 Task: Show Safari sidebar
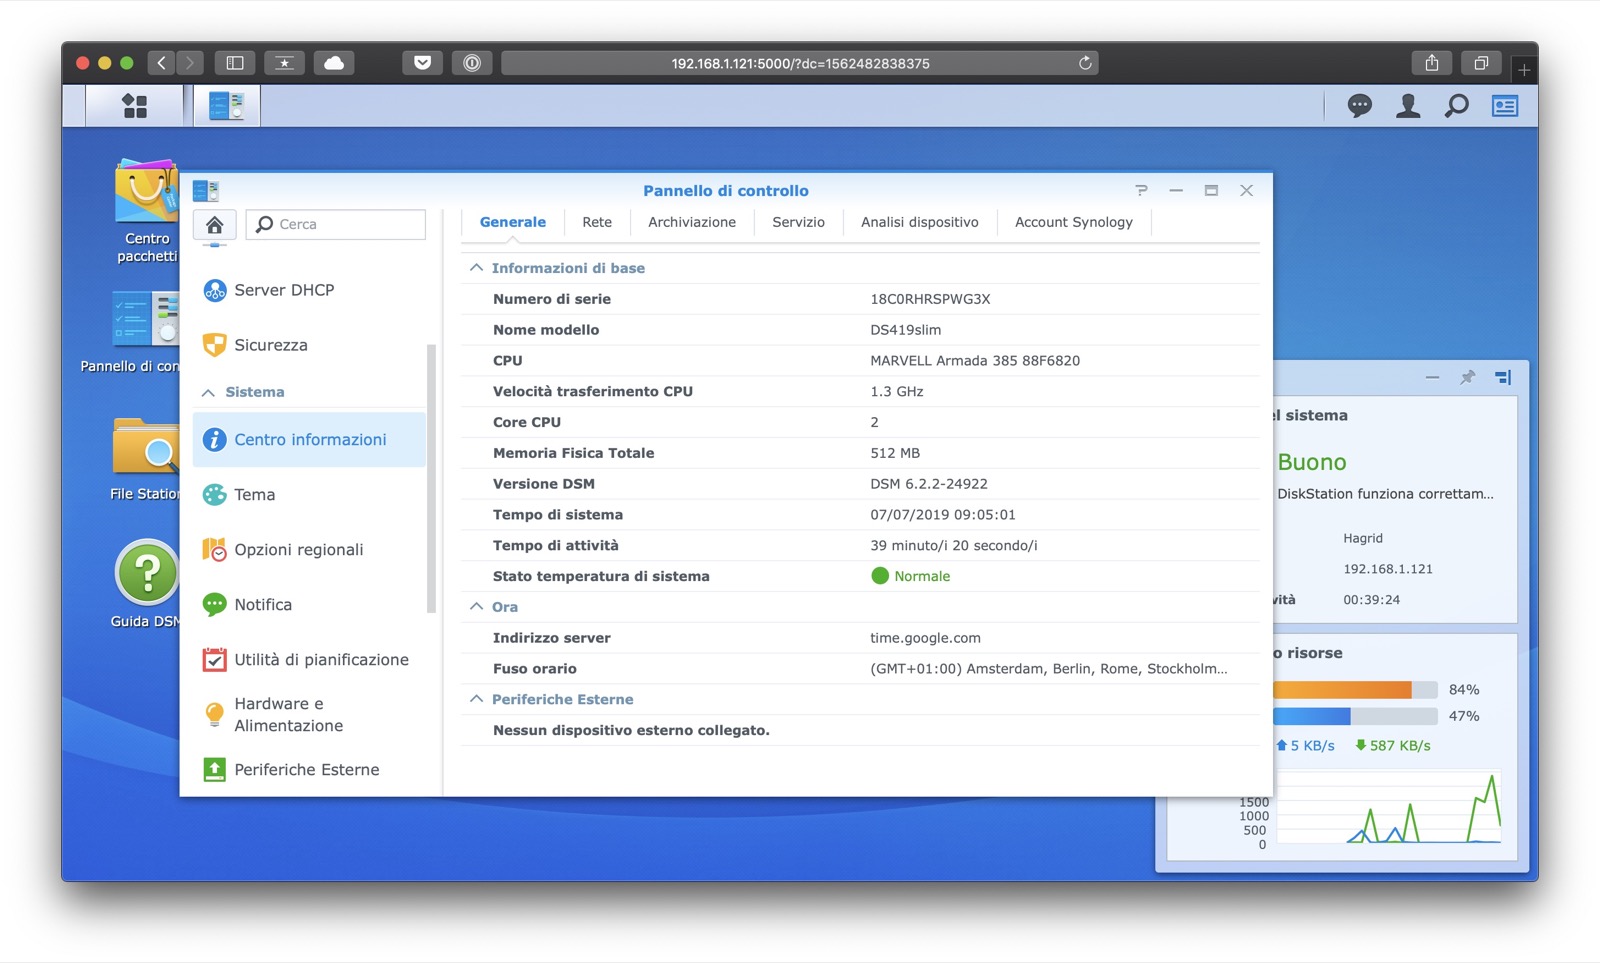pyautogui.click(x=235, y=63)
